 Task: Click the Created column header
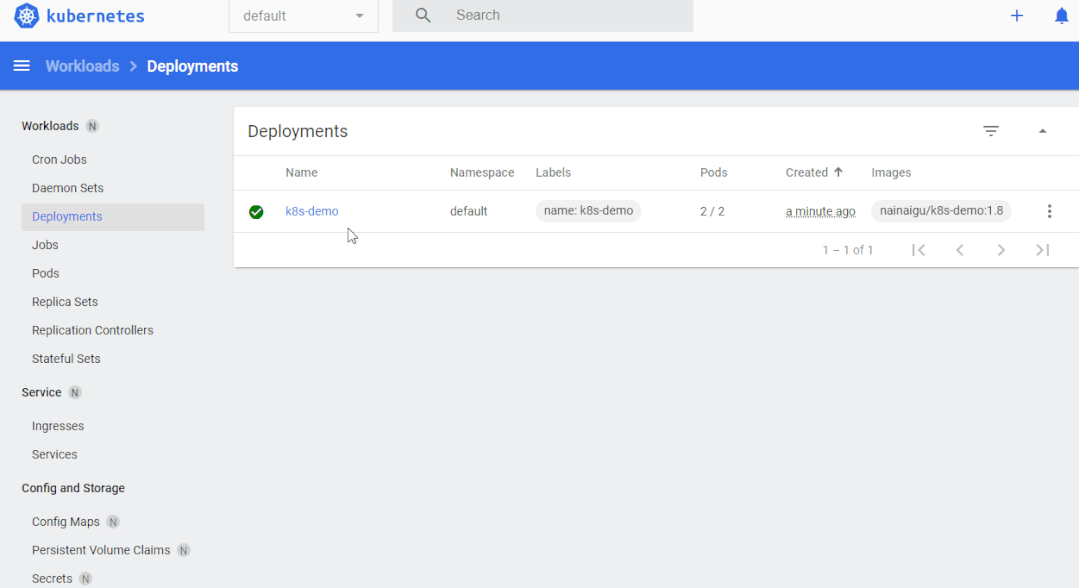tap(806, 173)
